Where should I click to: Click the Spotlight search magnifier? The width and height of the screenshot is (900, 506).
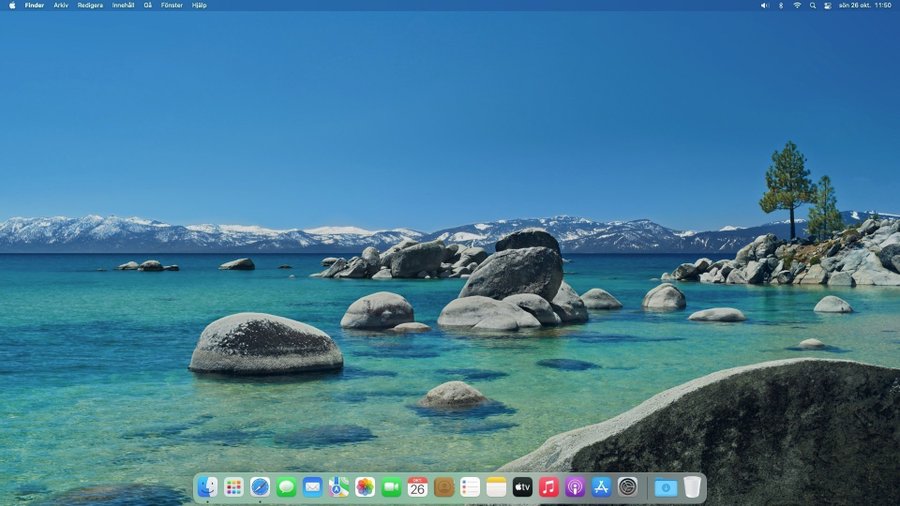point(813,5)
